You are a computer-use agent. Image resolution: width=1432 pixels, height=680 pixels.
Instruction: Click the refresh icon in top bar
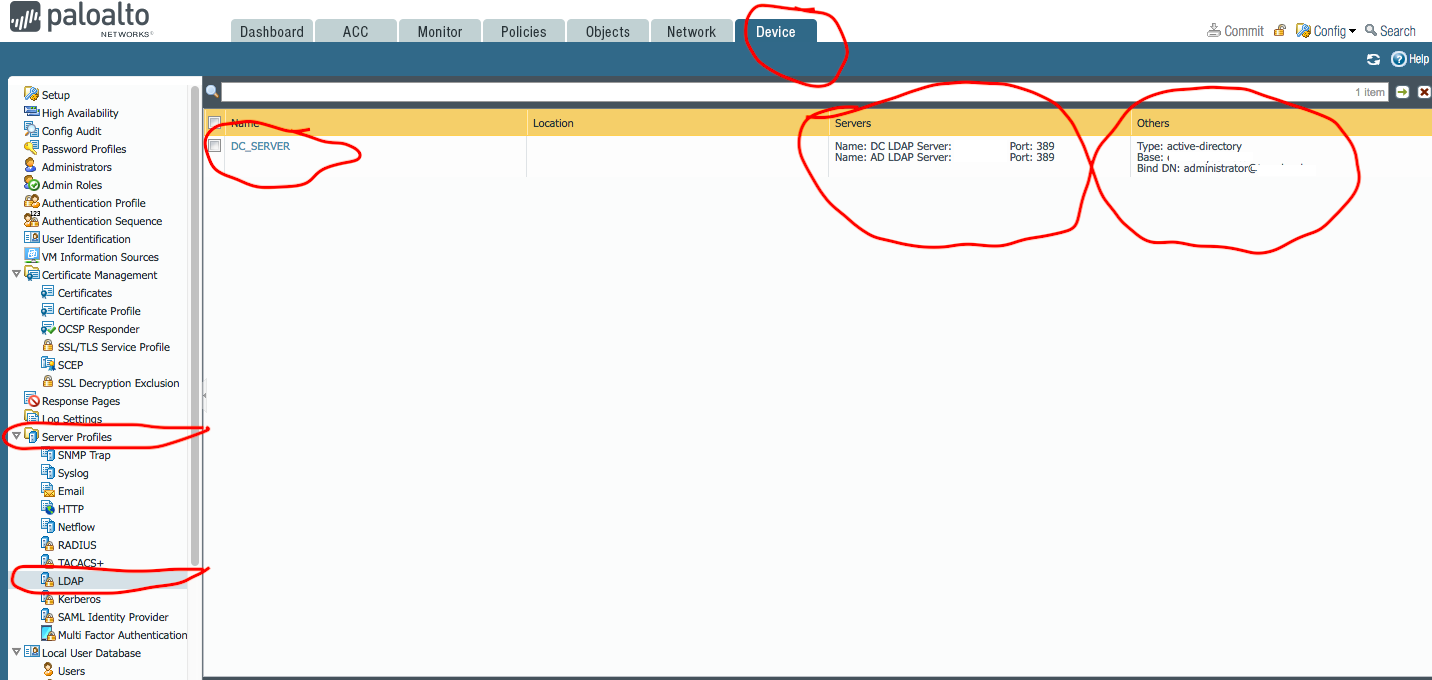pyautogui.click(x=1373, y=60)
